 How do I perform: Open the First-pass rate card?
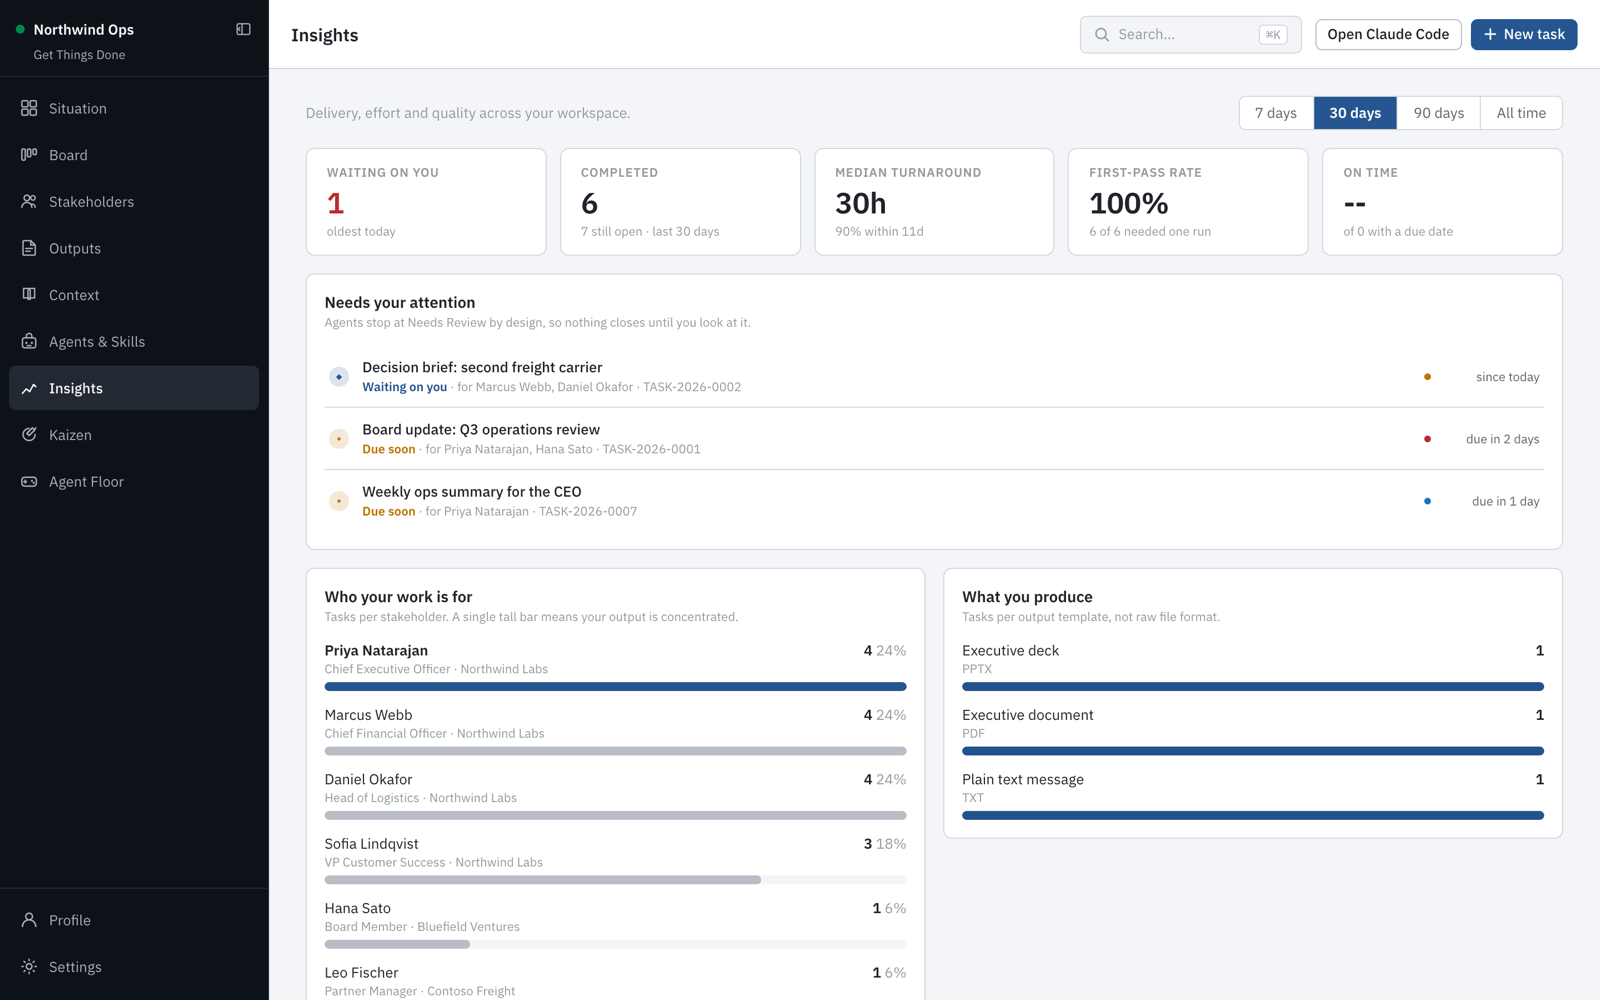(1188, 202)
